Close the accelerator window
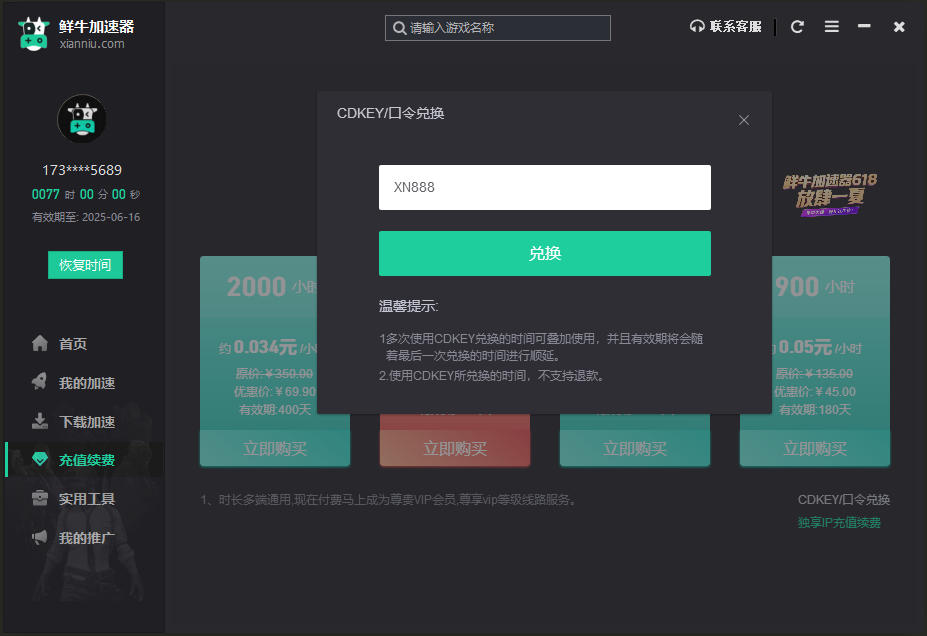The height and width of the screenshot is (636, 927). pos(899,27)
